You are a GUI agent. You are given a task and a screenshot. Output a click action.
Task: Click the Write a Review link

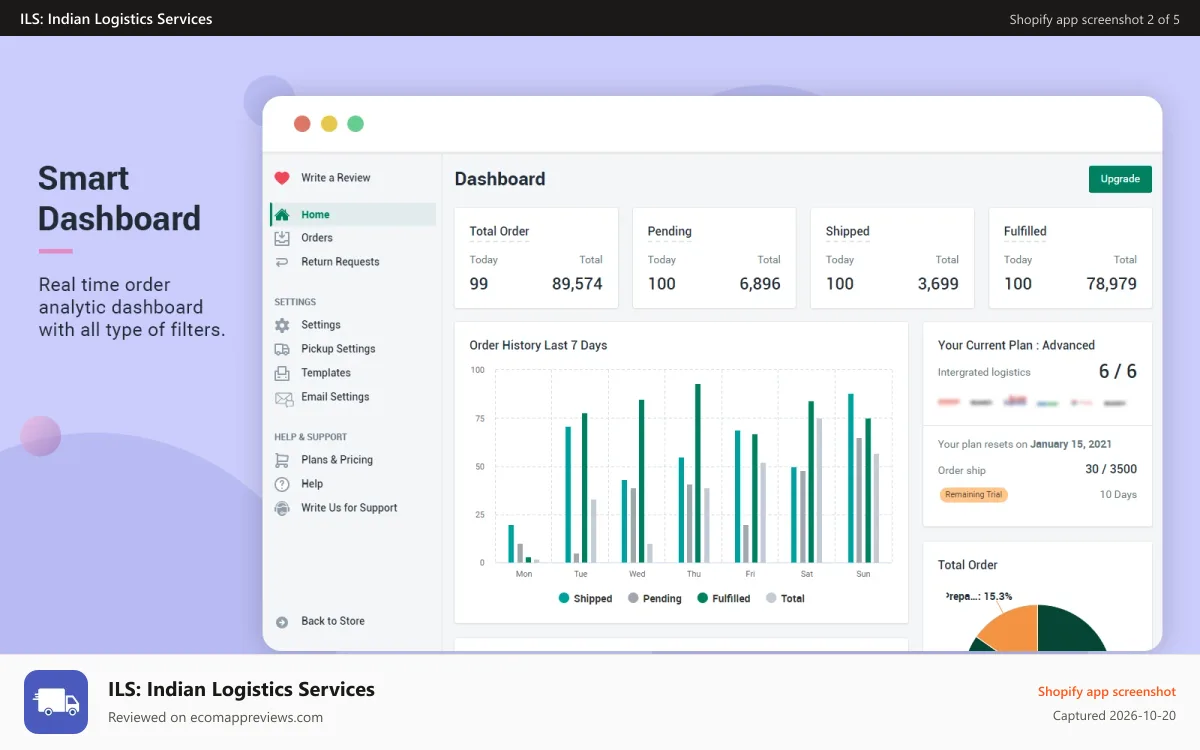point(336,178)
